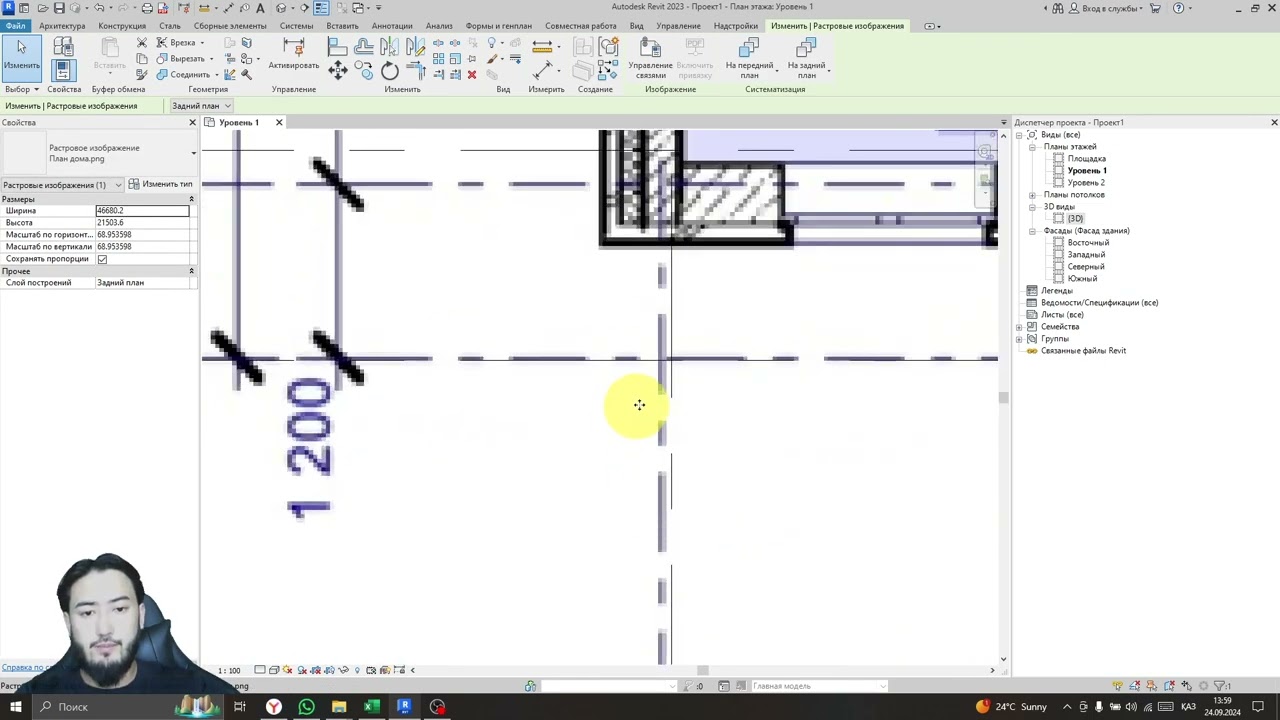
Task: Open the Растровые изображения (1) filter dropdown
Action: coord(62,185)
